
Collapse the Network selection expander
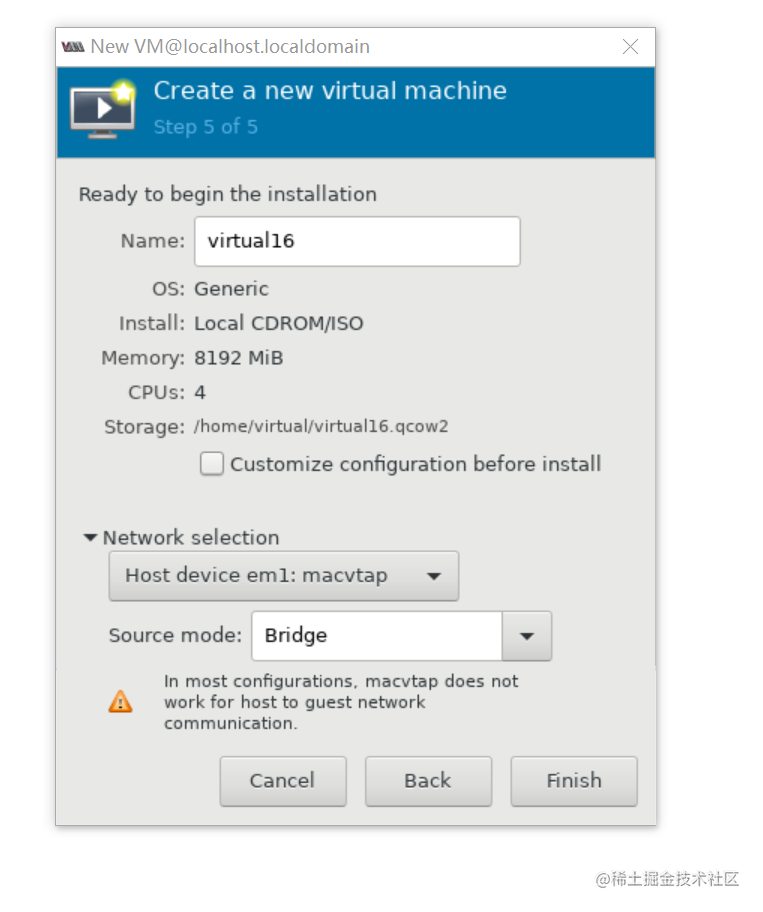(x=90, y=537)
